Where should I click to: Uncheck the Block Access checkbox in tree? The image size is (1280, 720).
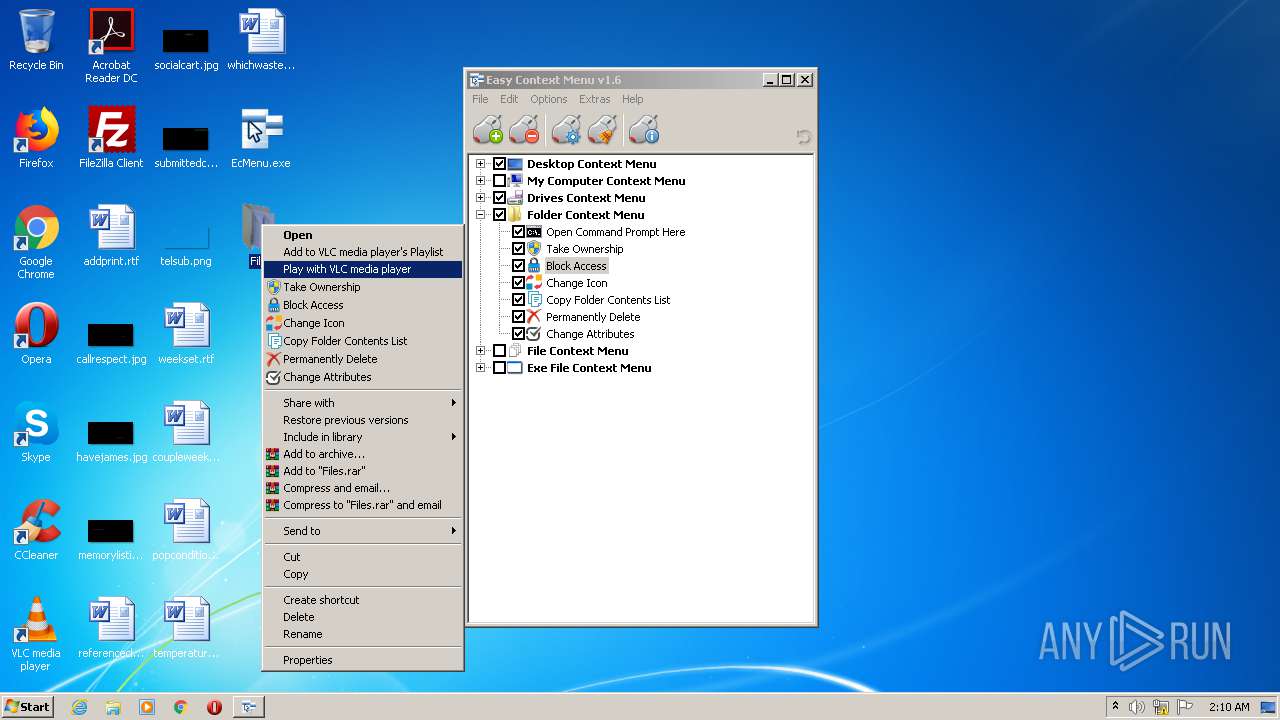pos(518,266)
